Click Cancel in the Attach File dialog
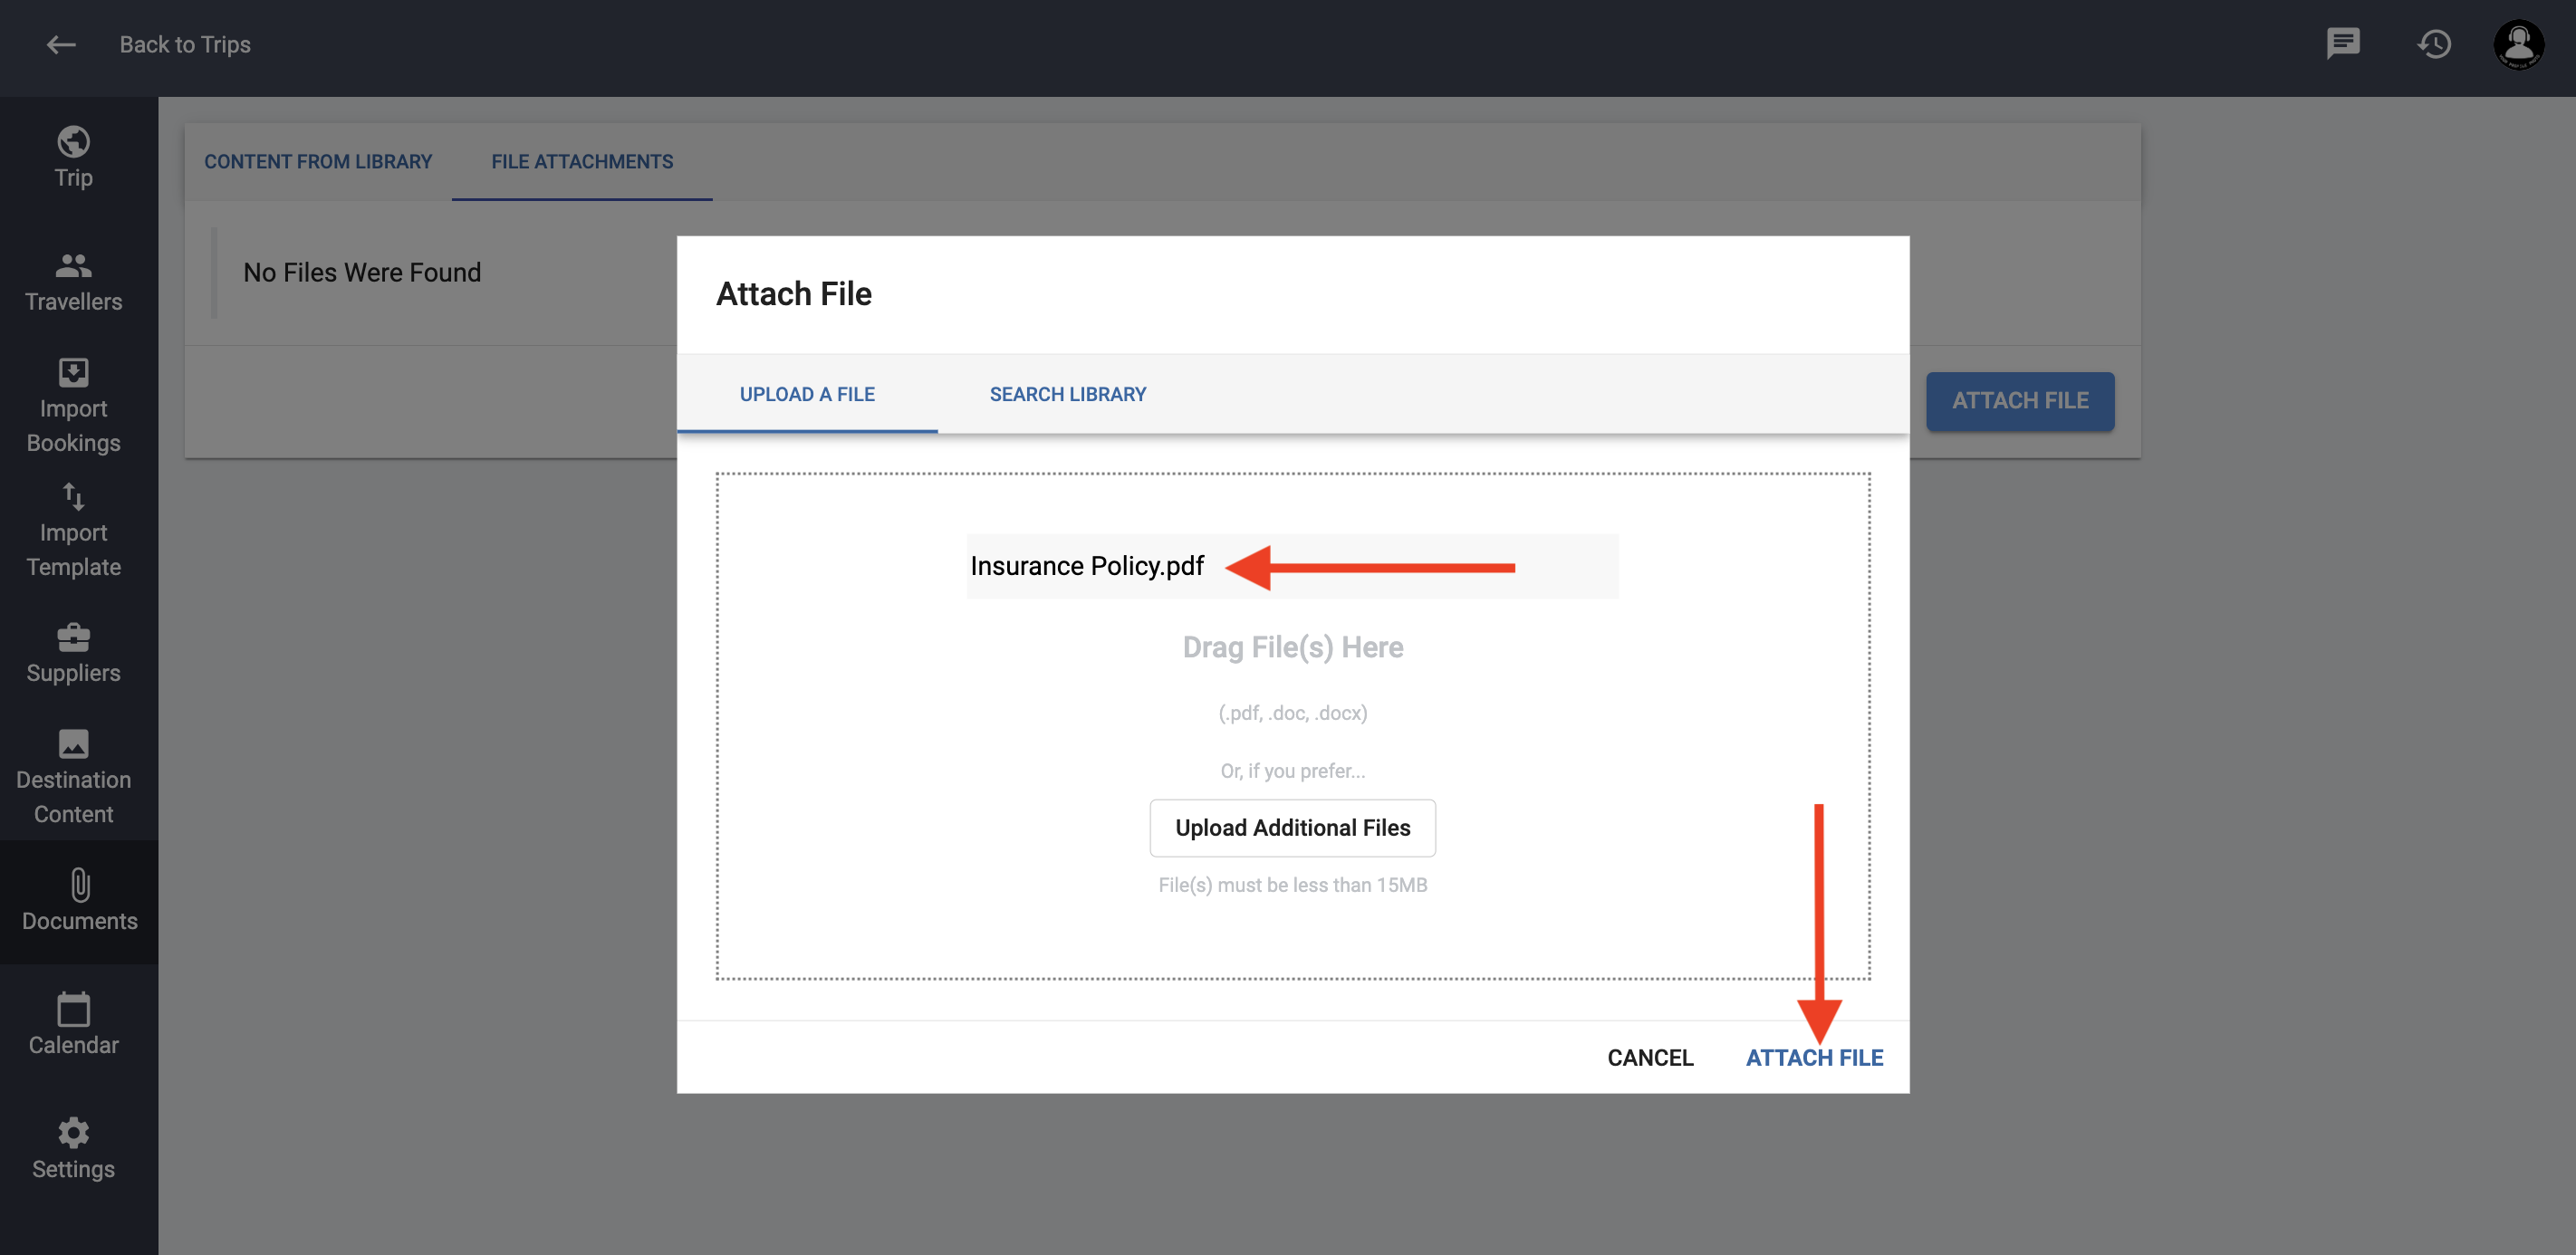This screenshot has width=2576, height=1255. (1650, 1058)
